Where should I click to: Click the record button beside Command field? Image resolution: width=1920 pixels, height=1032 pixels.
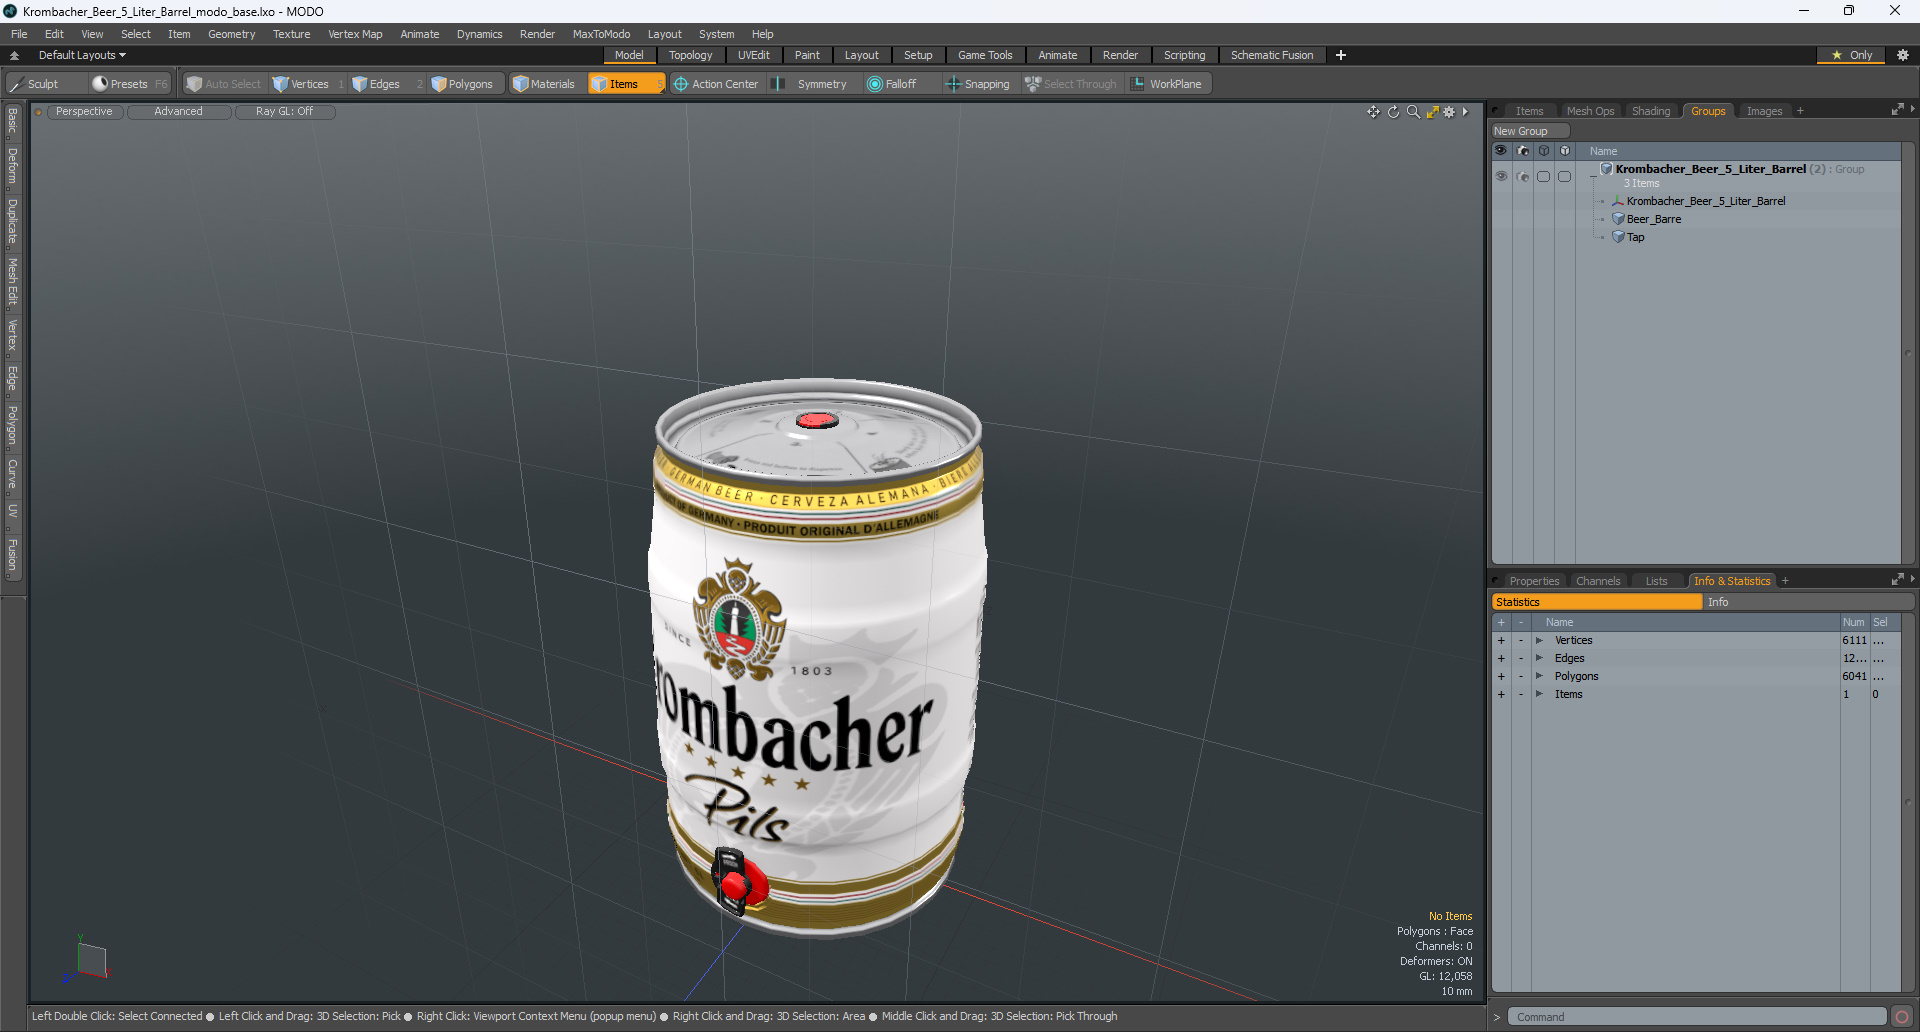pos(1901,1017)
